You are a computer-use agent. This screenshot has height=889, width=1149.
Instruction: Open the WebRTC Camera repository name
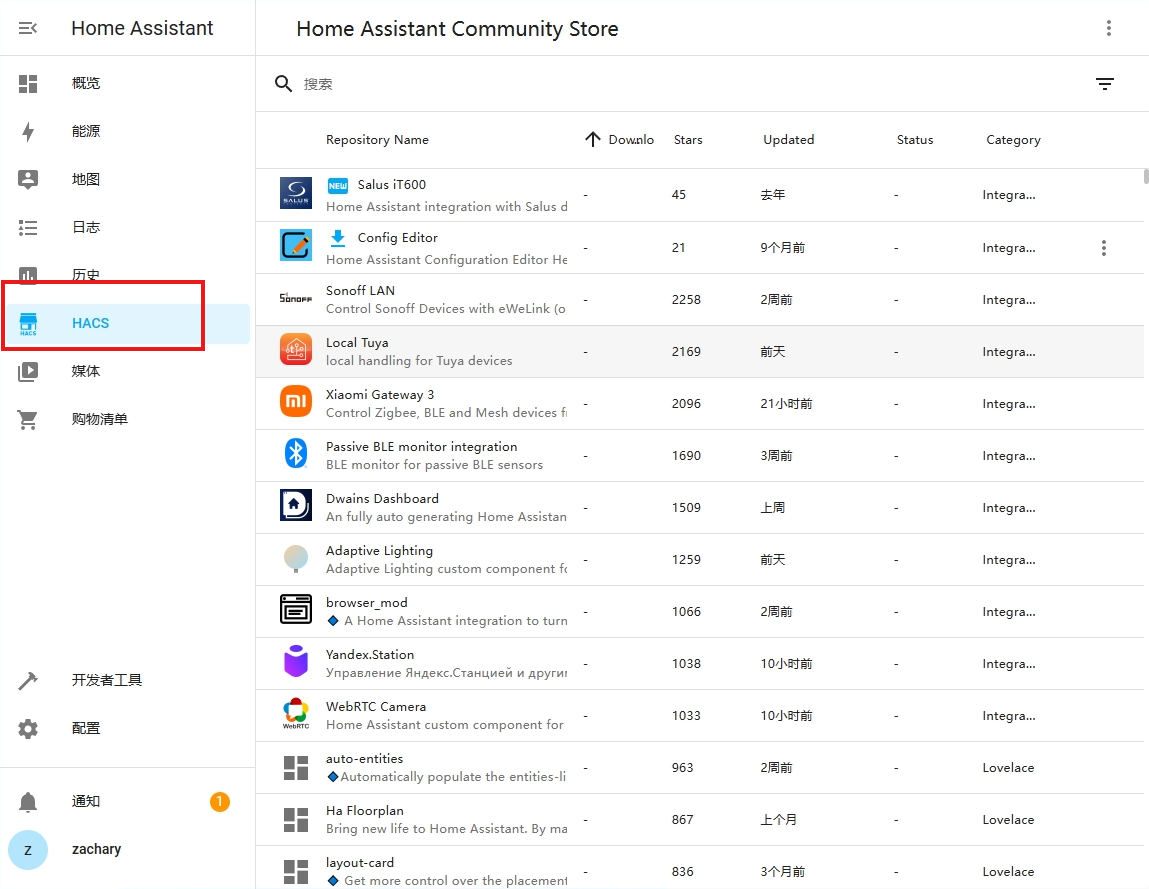coord(376,707)
